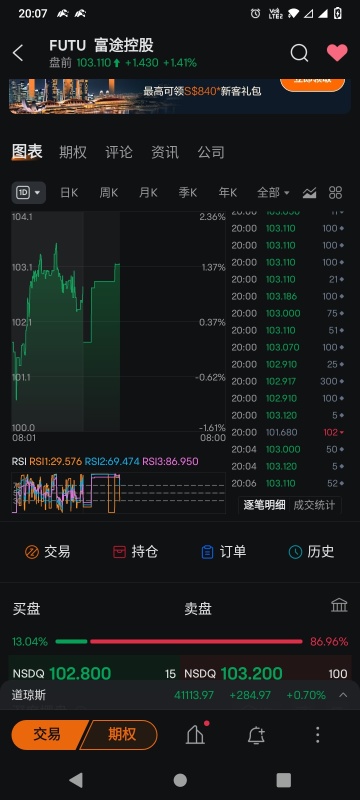Open 持仓 positions

coord(135,552)
